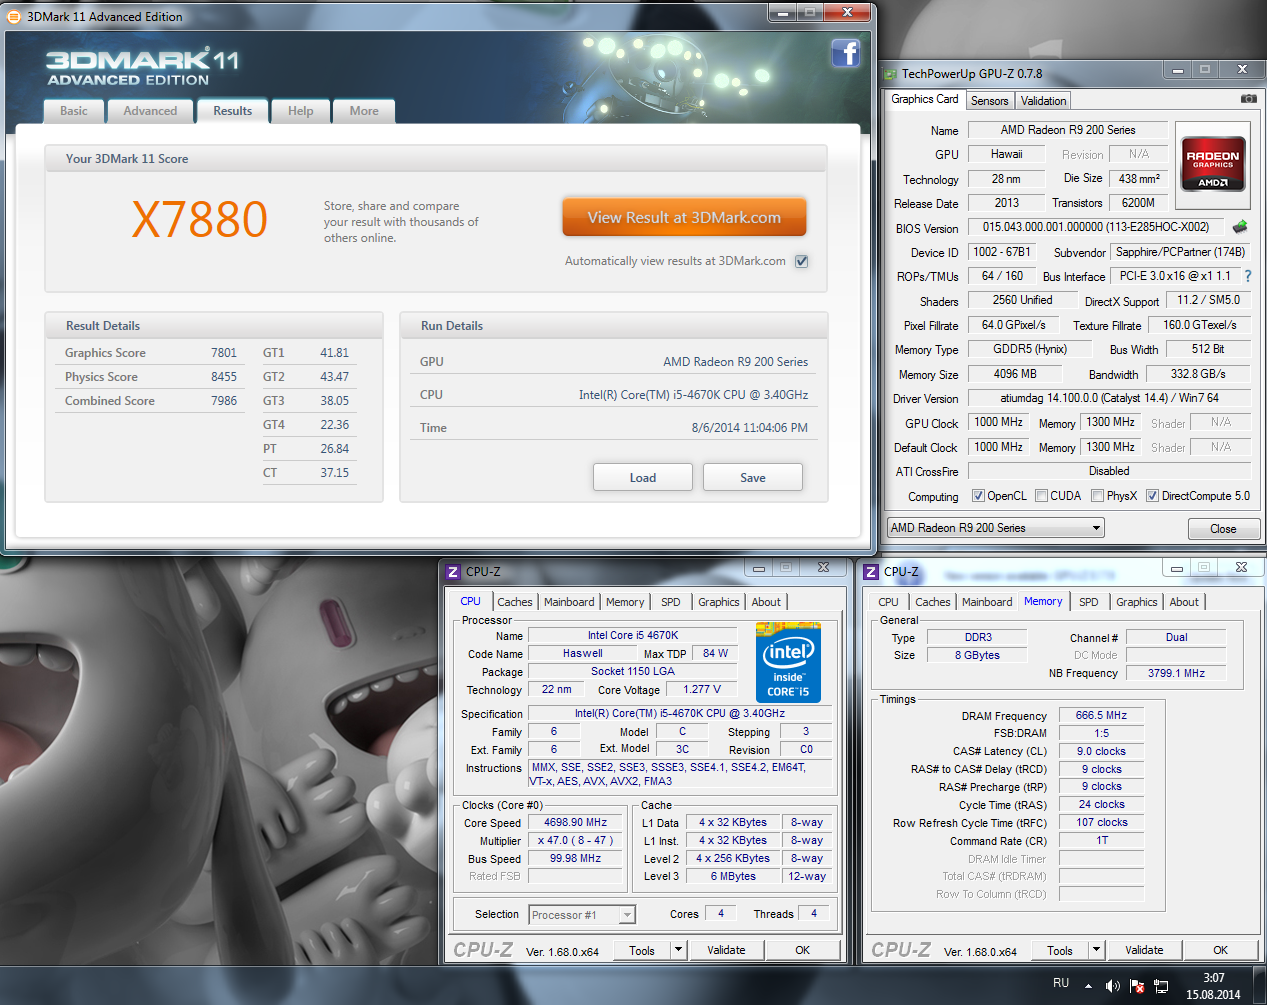Click the network icon in the system tray
This screenshot has width=1267, height=1005.
click(x=1161, y=986)
